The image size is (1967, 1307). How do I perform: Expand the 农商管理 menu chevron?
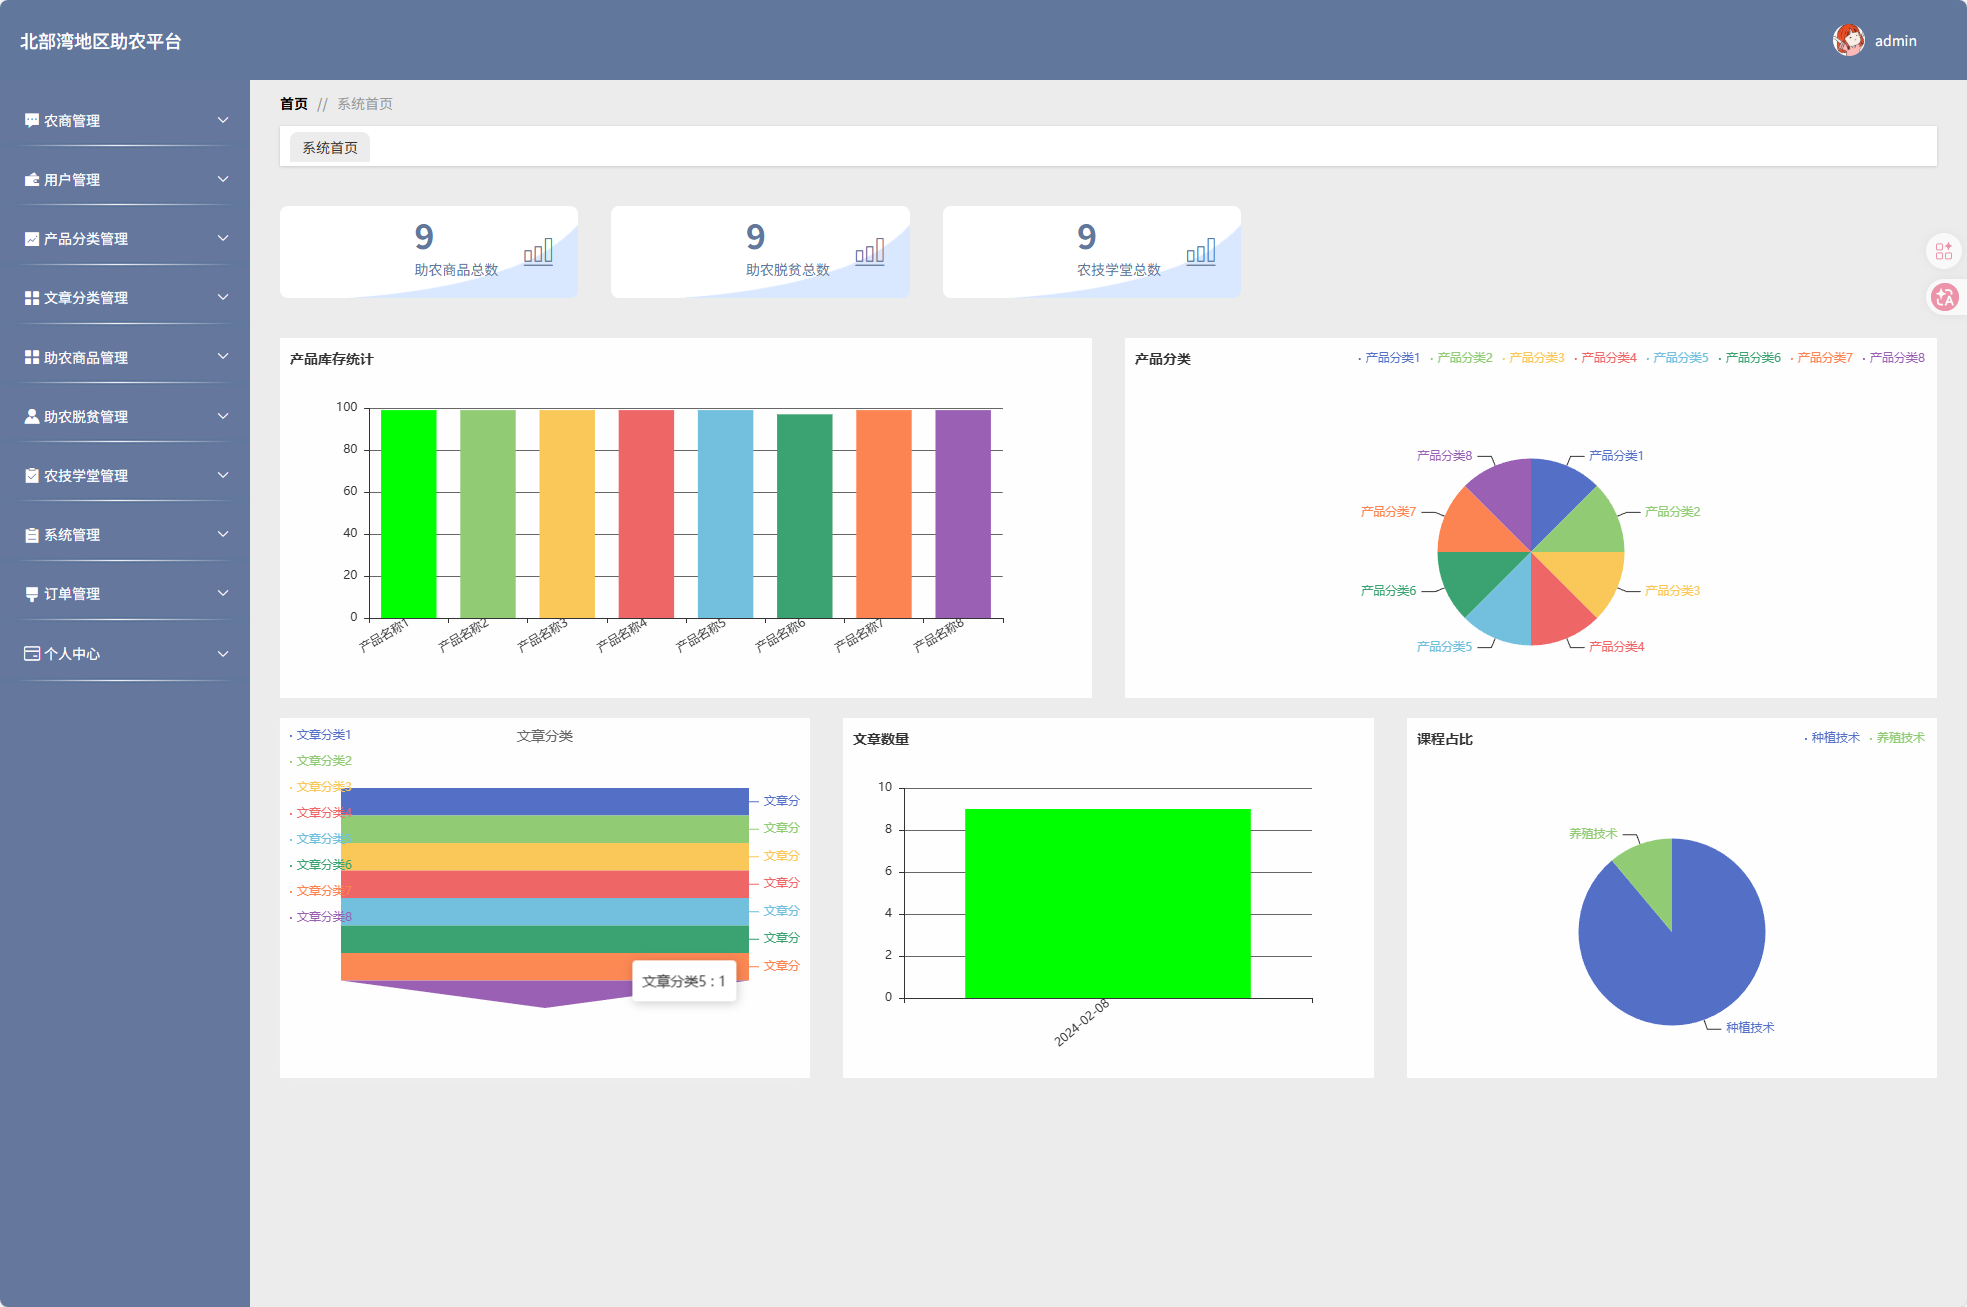click(223, 120)
